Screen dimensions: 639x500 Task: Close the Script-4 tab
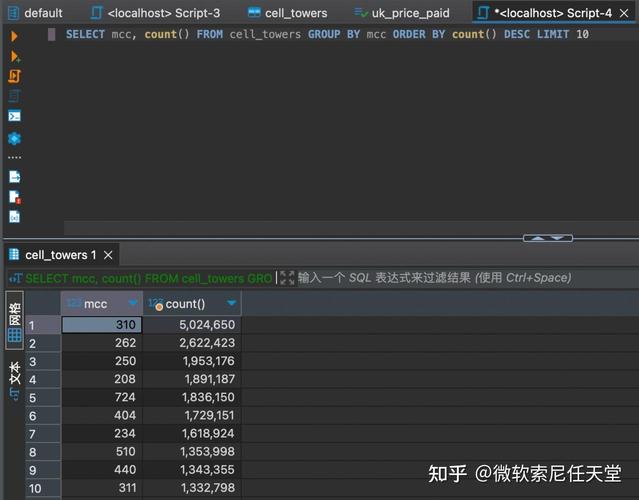coord(624,13)
